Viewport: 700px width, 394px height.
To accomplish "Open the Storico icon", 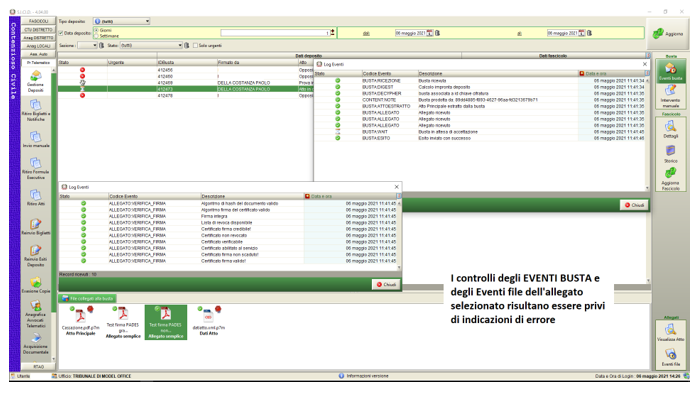I will (x=671, y=154).
